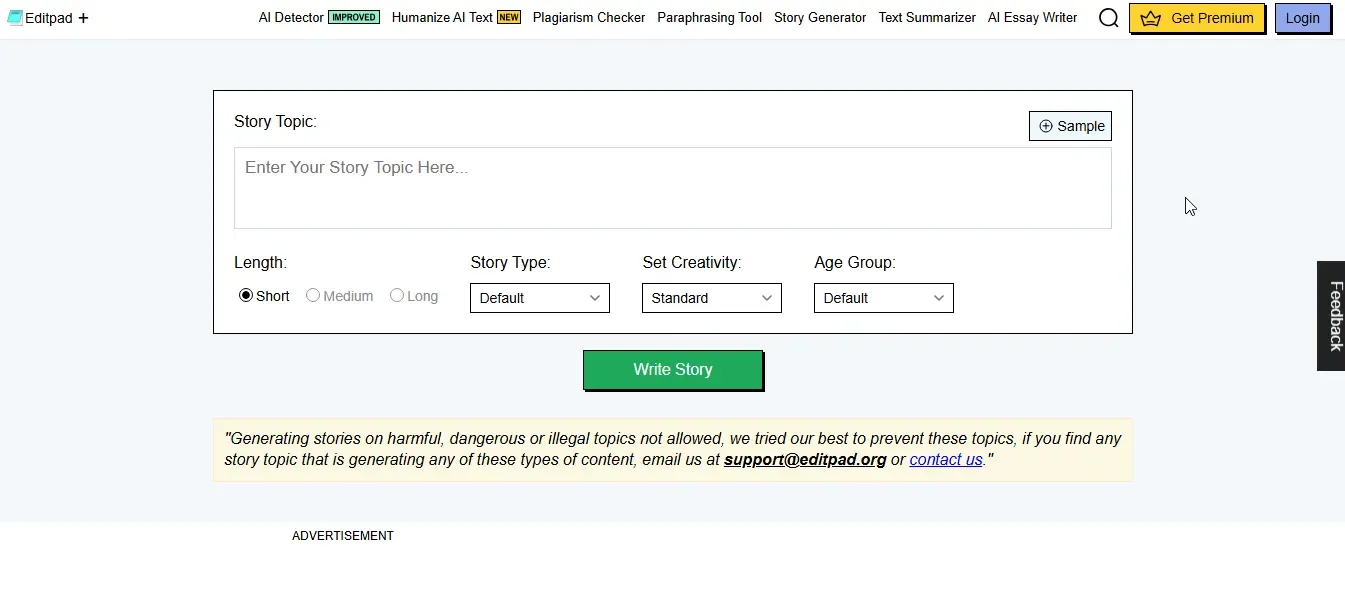
Task: Click the Login button
Action: pos(1303,18)
